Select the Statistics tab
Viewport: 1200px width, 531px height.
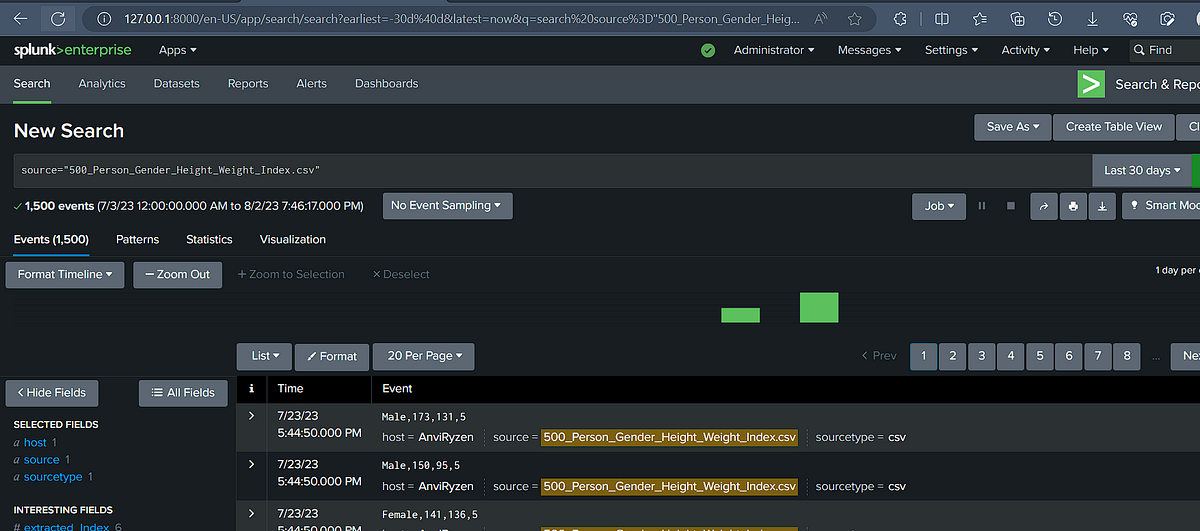209,240
